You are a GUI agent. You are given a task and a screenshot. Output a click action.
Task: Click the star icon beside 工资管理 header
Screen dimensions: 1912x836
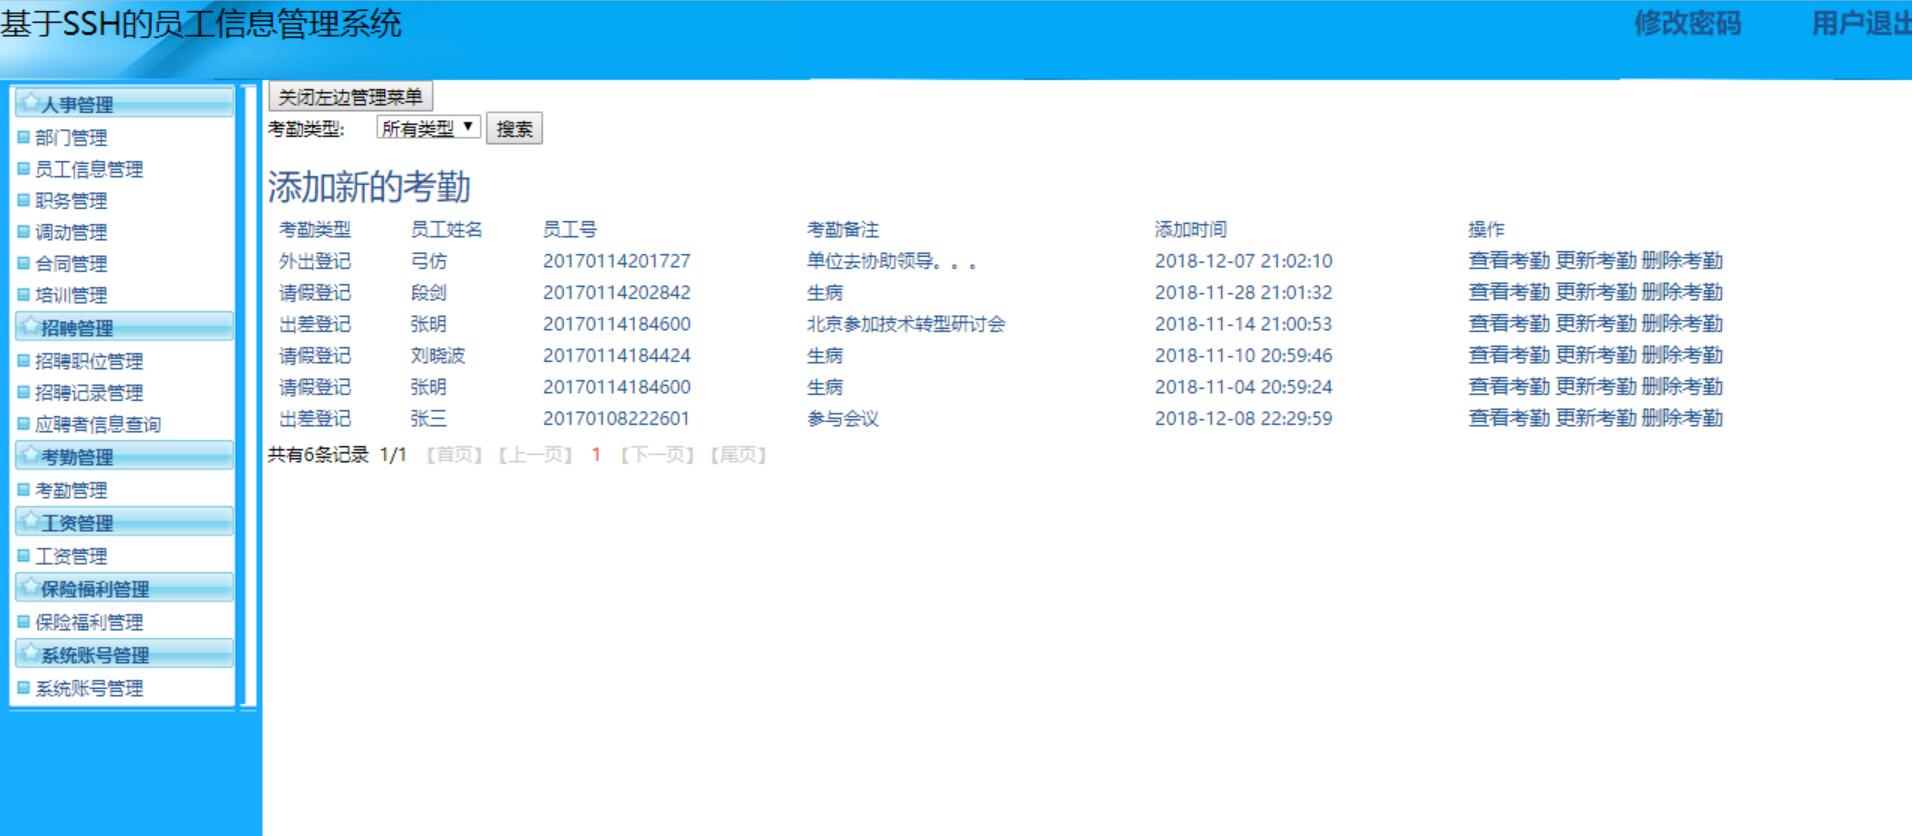30,521
